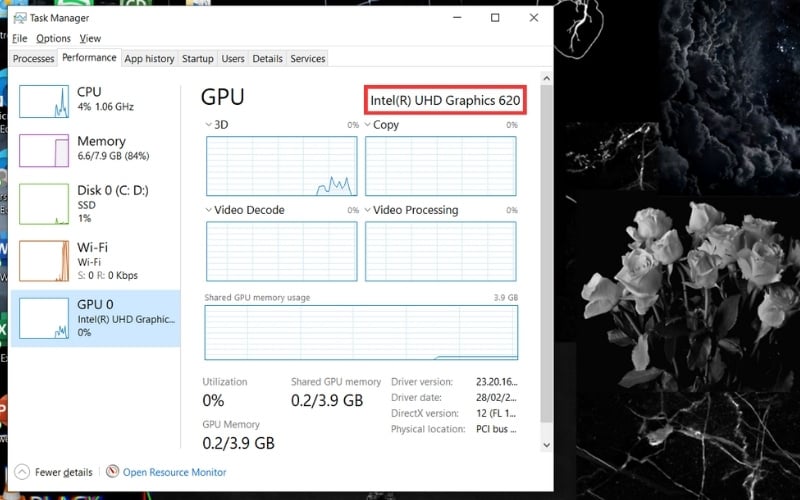
Task: Open the Details tab
Action: coord(267,59)
